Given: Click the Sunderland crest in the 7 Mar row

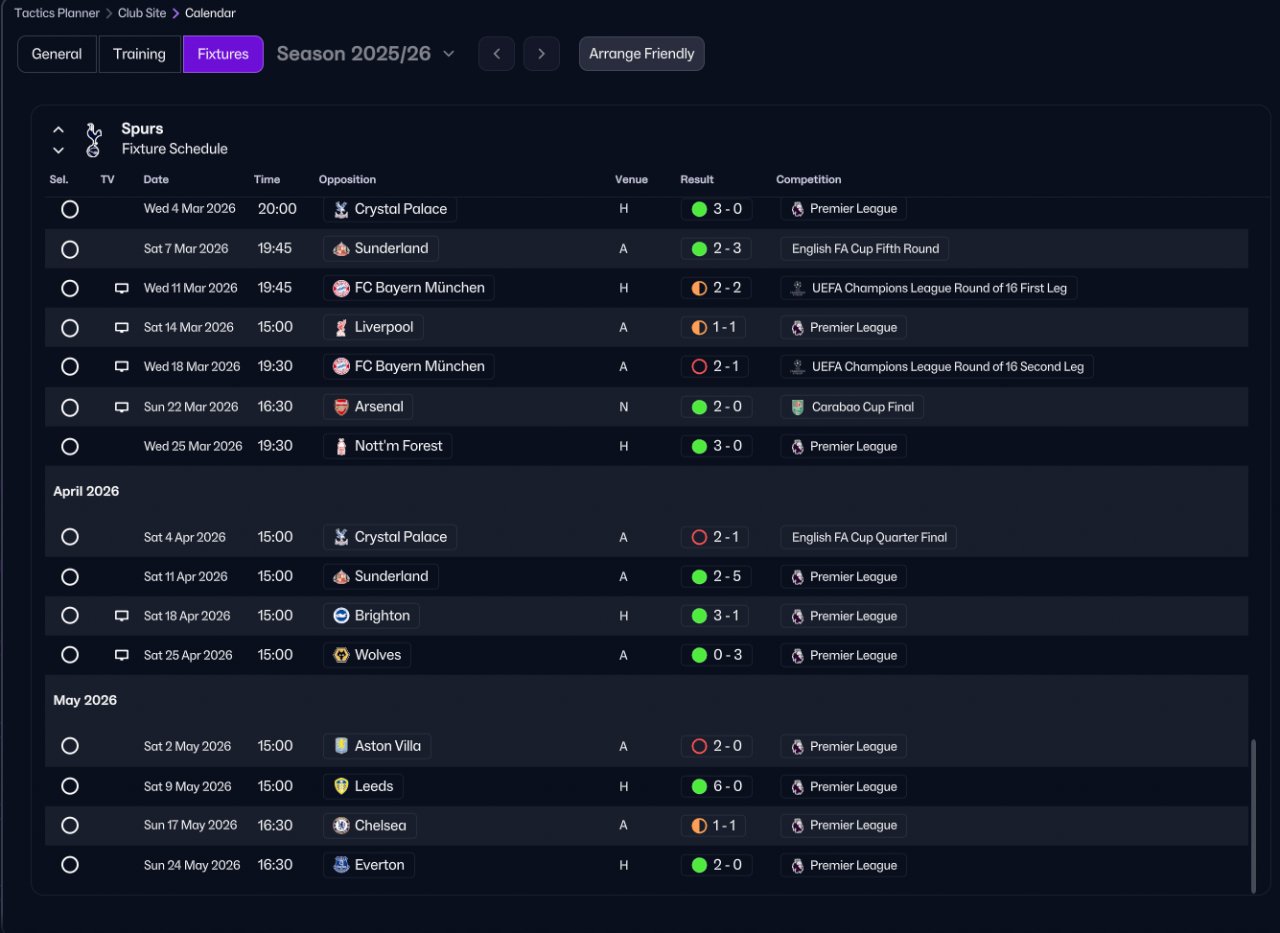Looking at the screenshot, I should (x=341, y=249).
